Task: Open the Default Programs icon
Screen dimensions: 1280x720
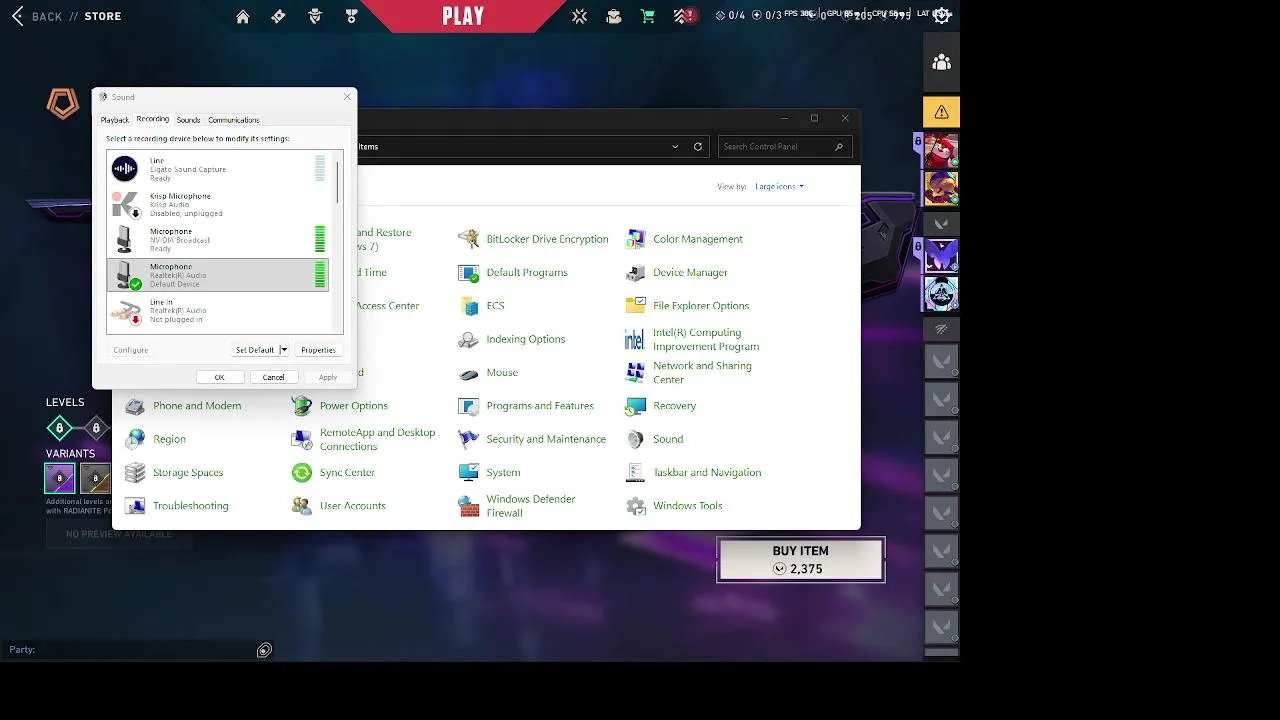Action: coord(469,272)
